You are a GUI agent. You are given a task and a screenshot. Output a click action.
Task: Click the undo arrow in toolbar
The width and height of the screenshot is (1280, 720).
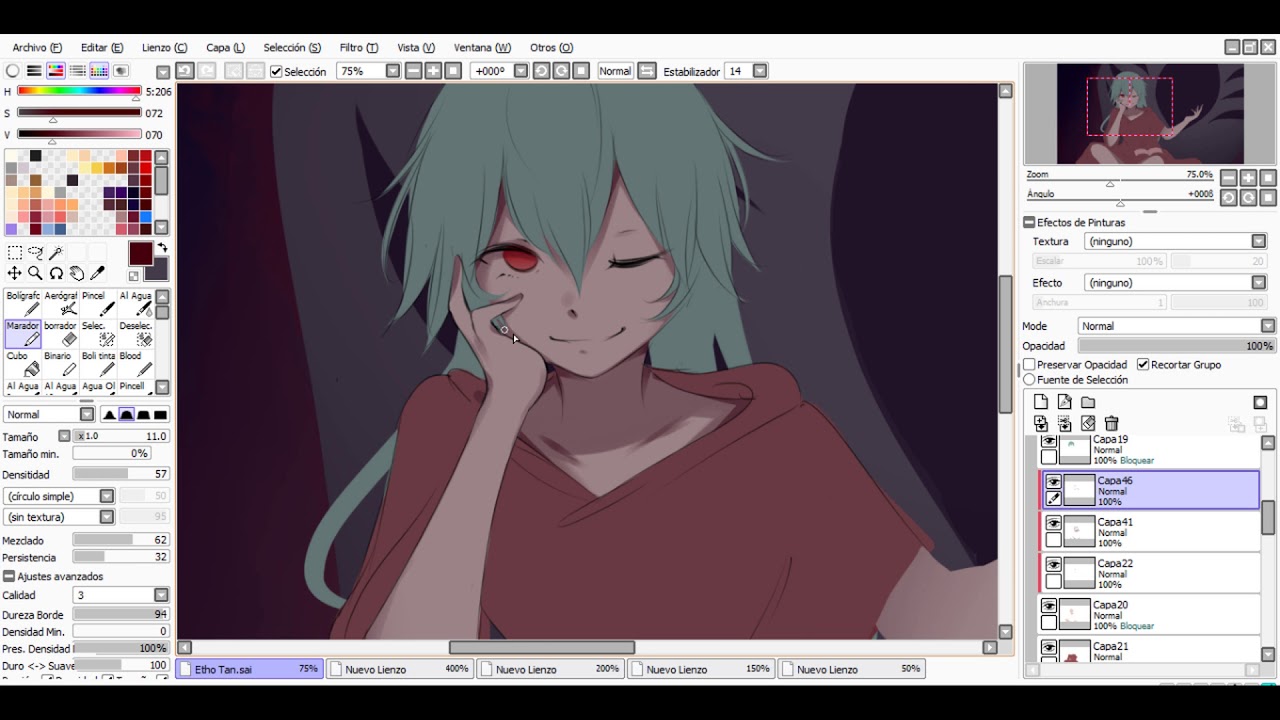coord(185,71)
